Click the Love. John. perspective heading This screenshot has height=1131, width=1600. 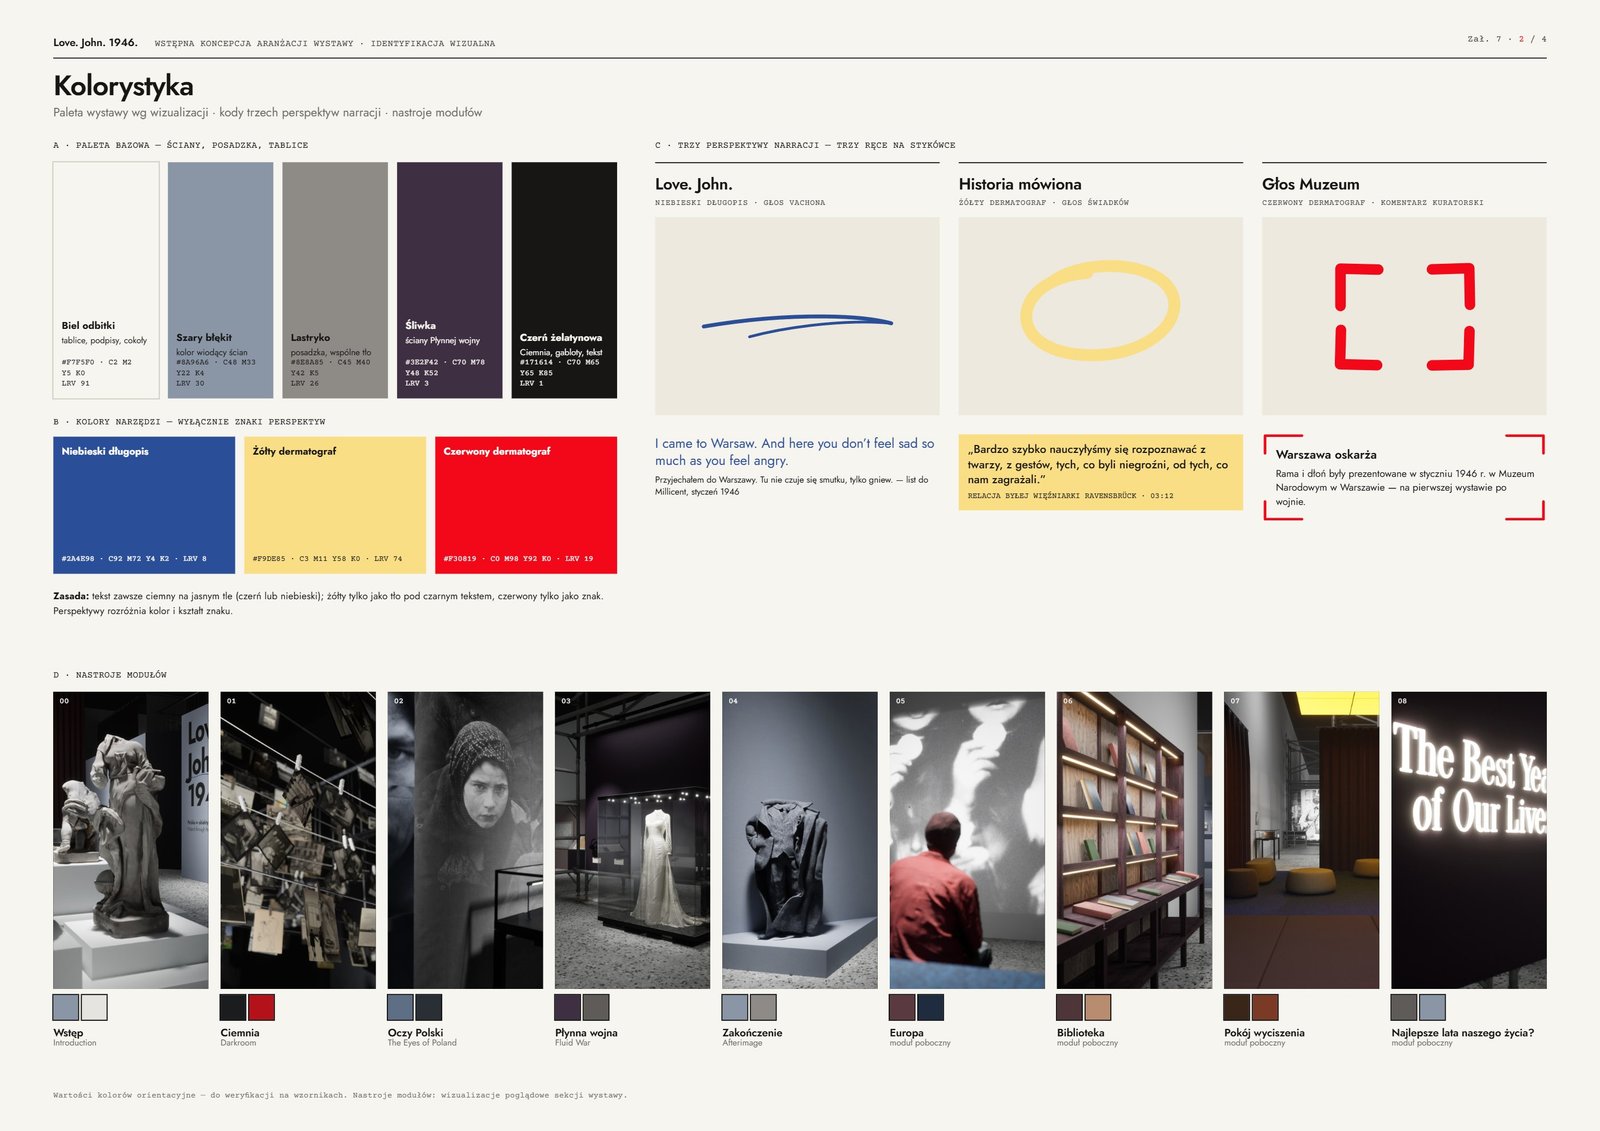tap(694, 184)
